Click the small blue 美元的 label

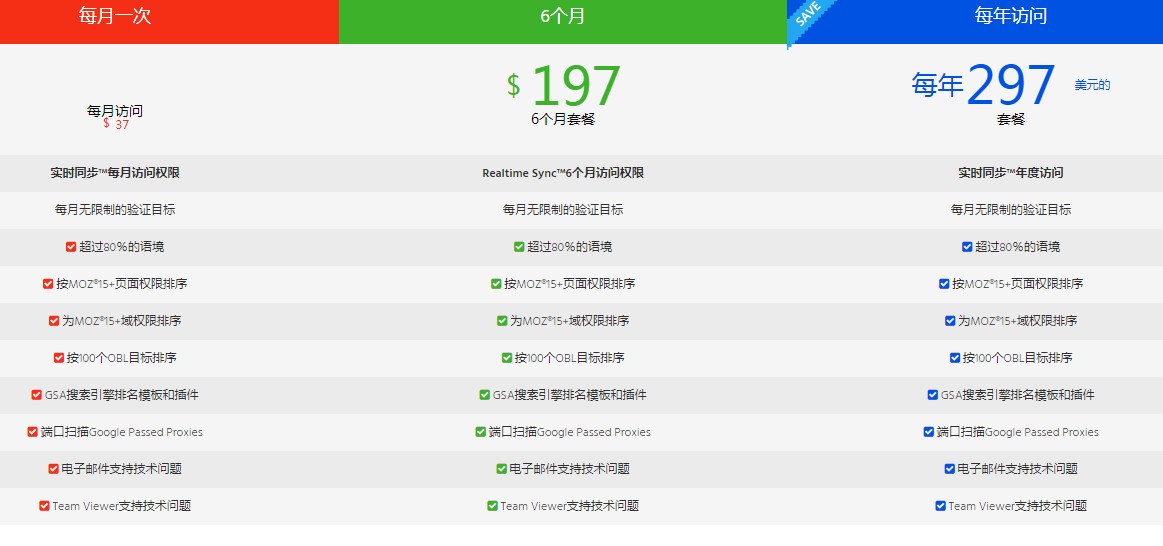(1093, 85)
